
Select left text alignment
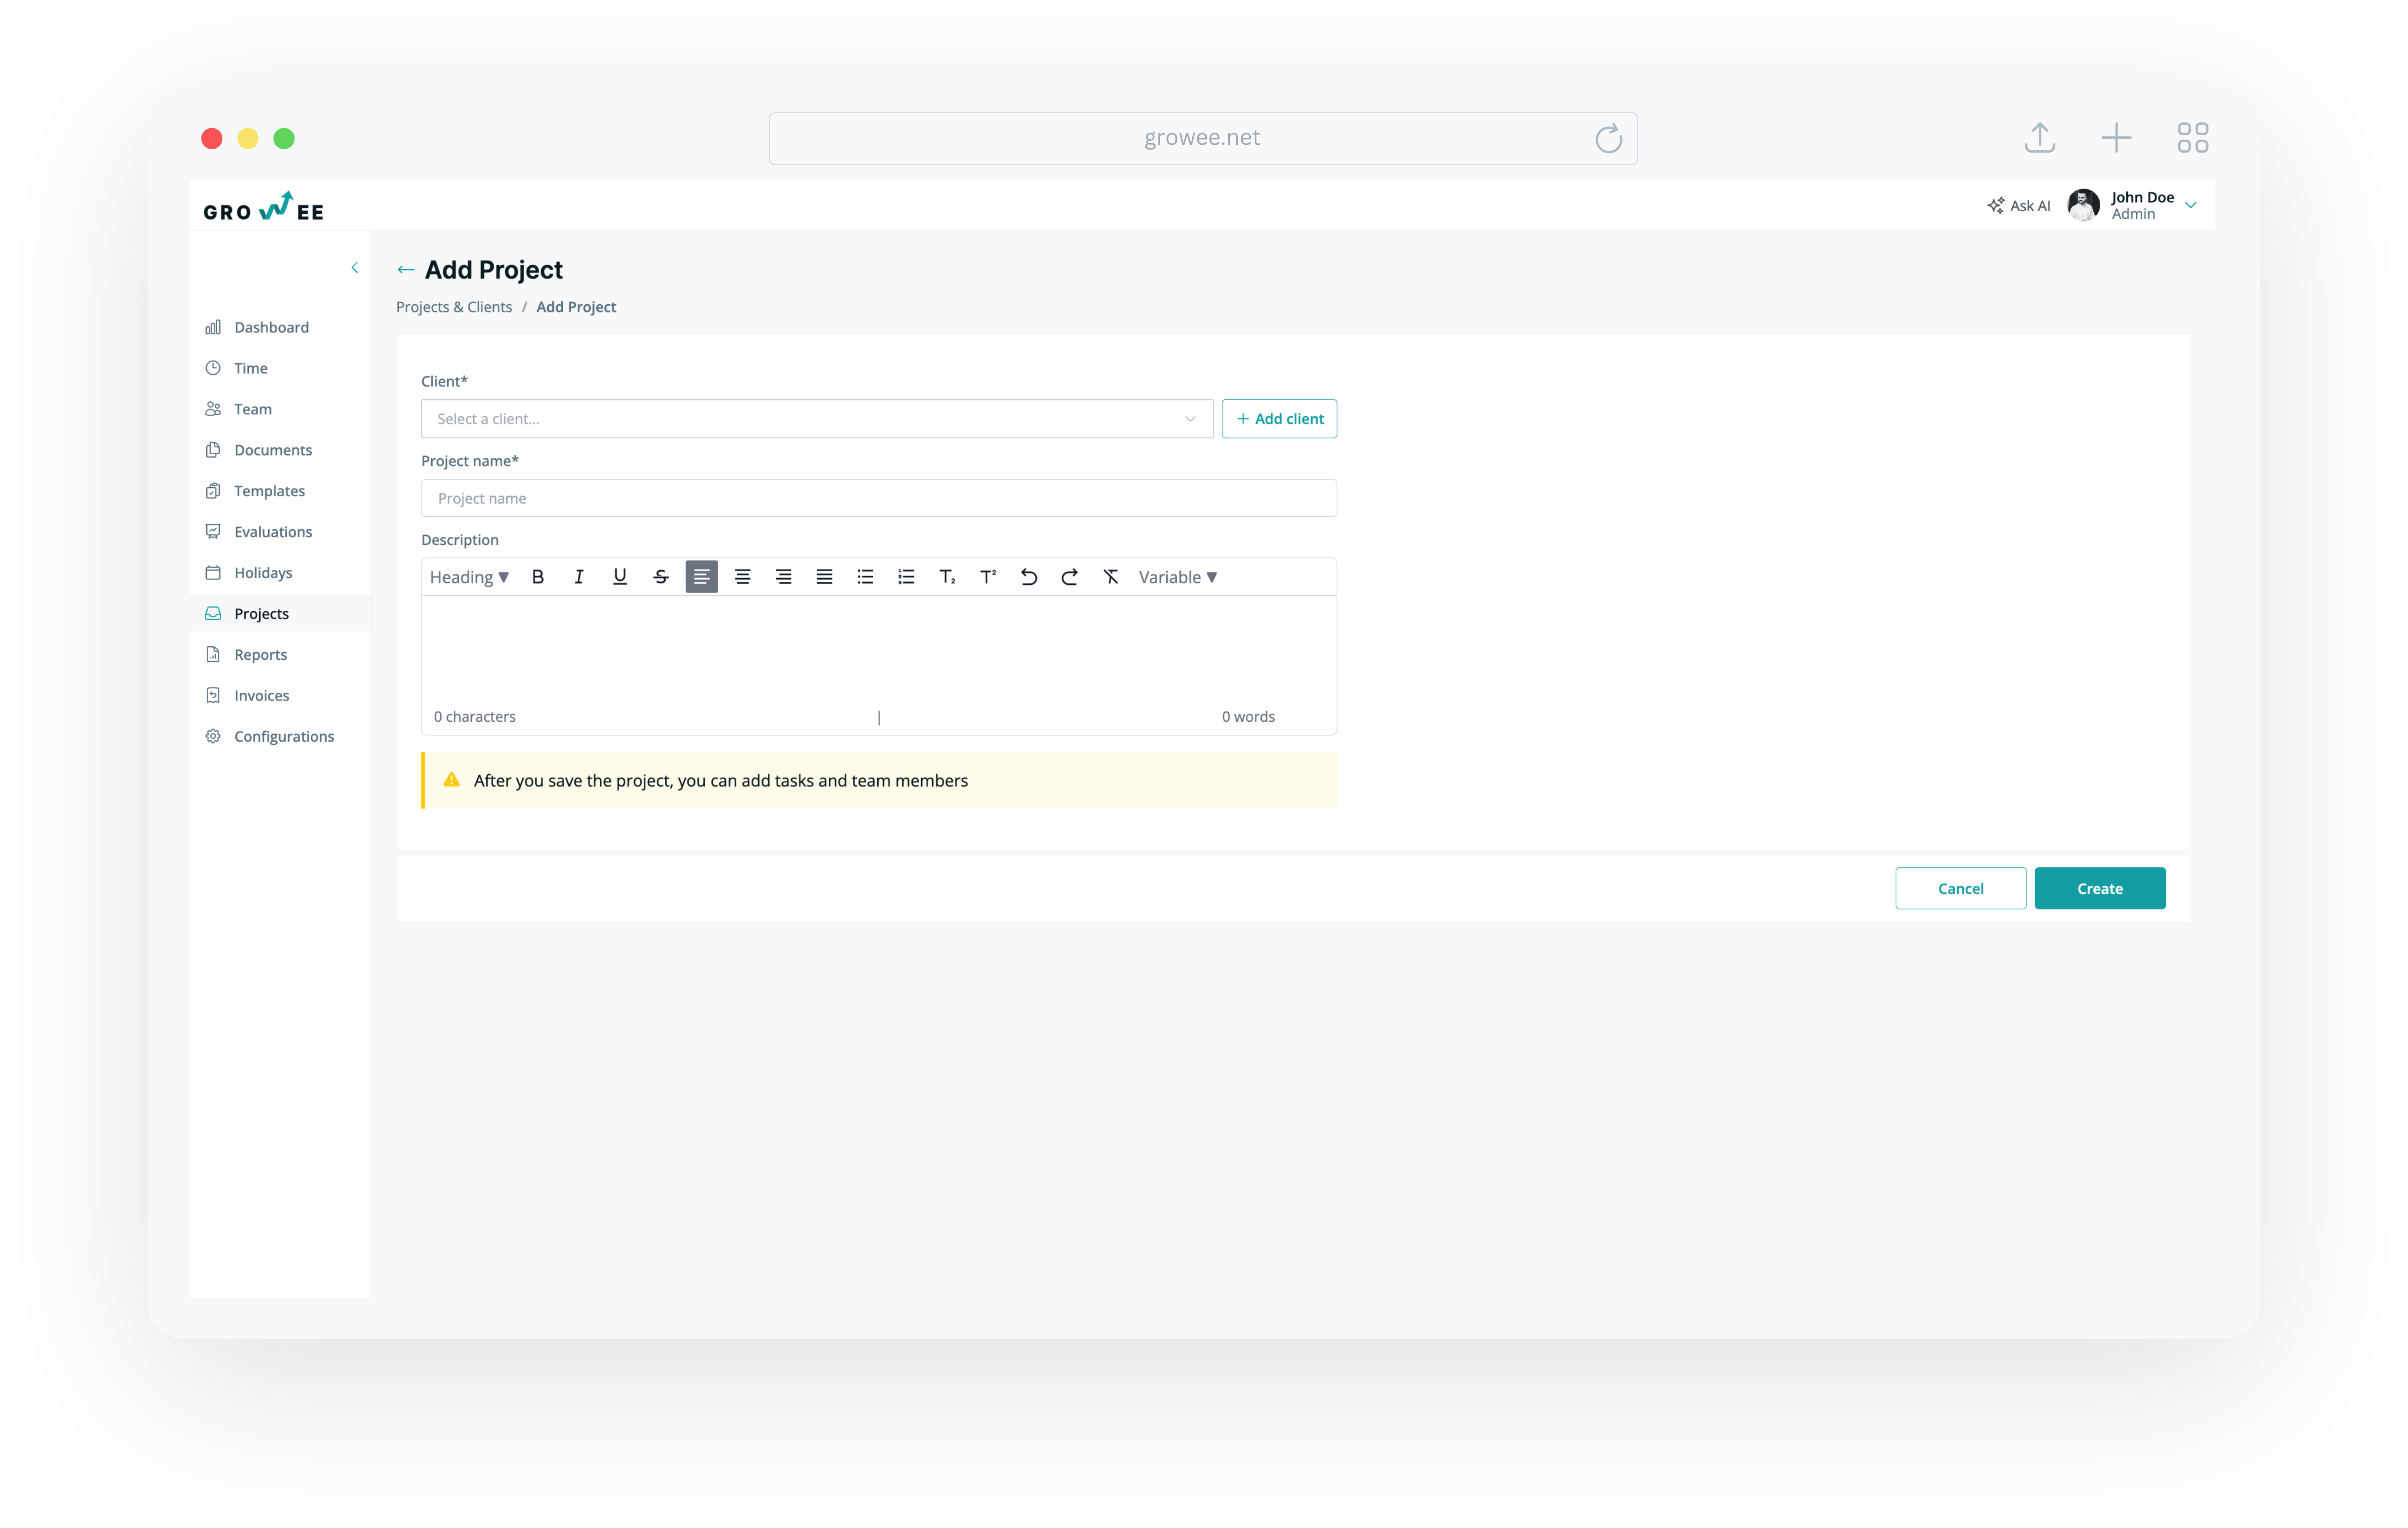(x=702, y=577)
